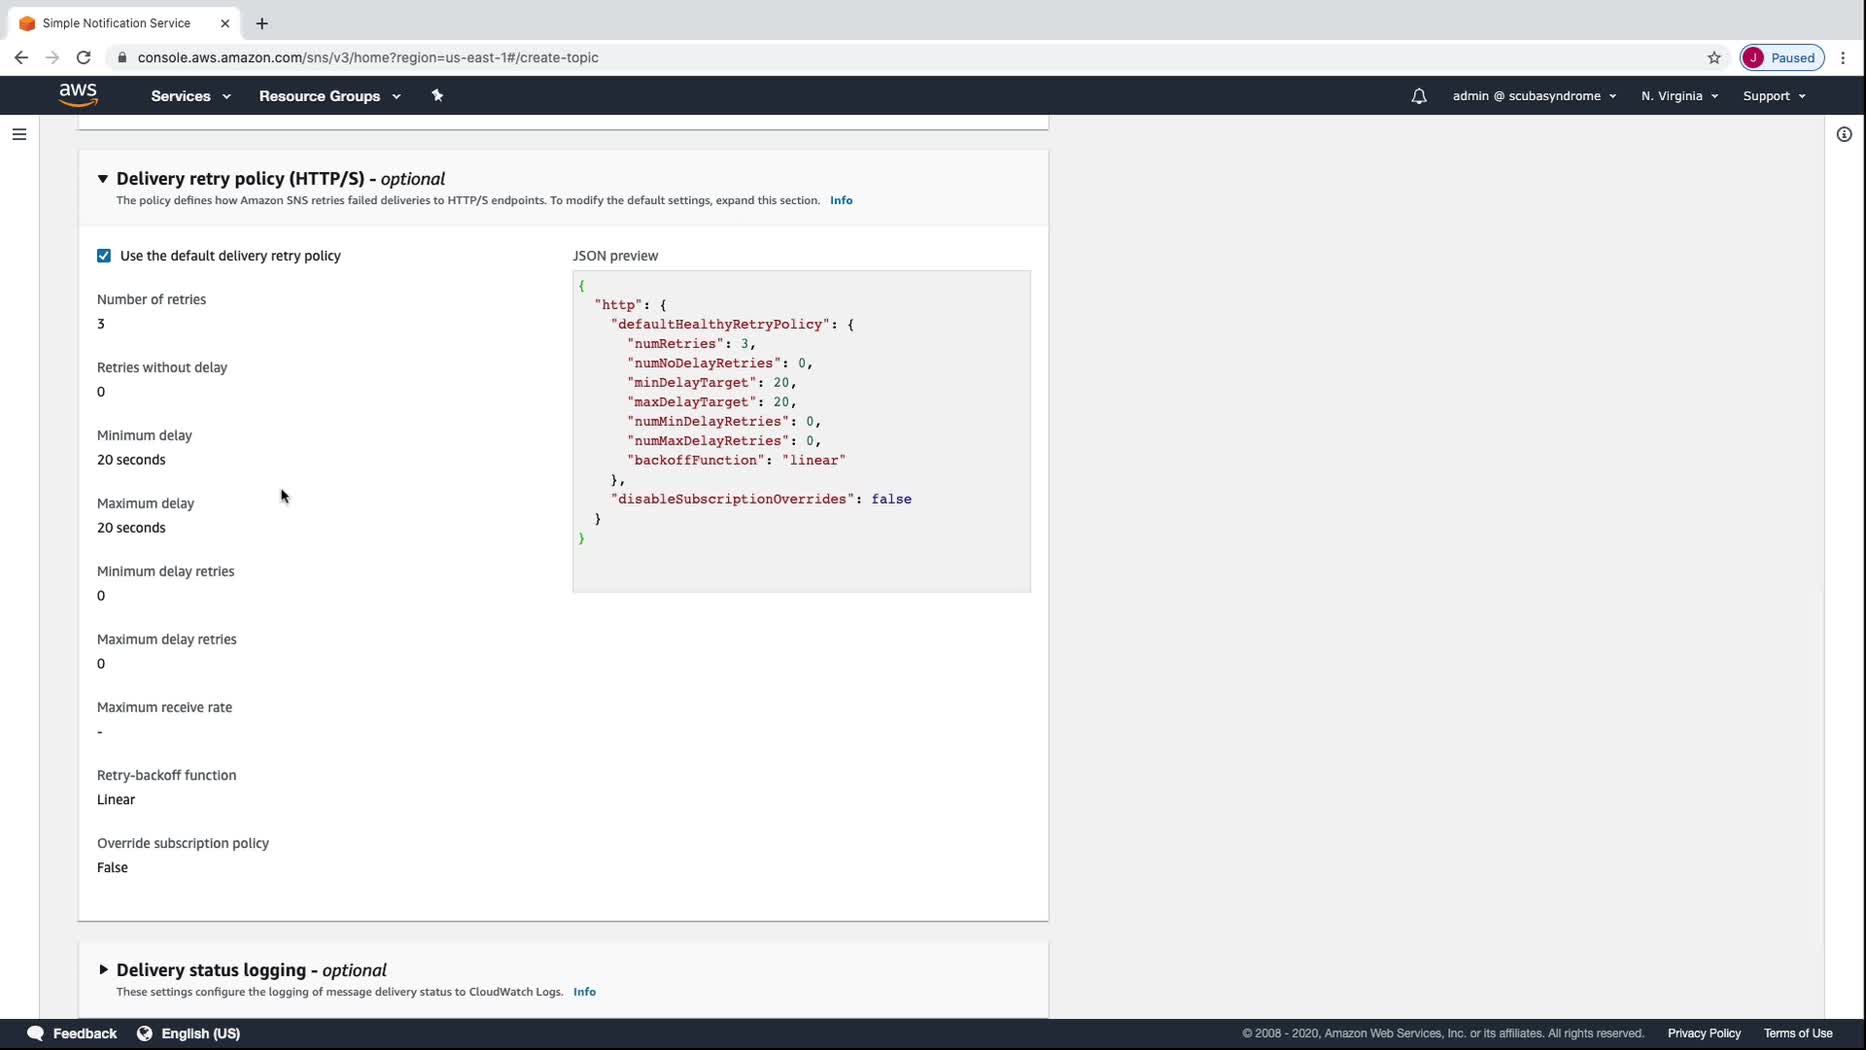Screen dimensions: 1866x1050
Task: Click the Maximum delay 20 seconds value
Action: [131, 528]
